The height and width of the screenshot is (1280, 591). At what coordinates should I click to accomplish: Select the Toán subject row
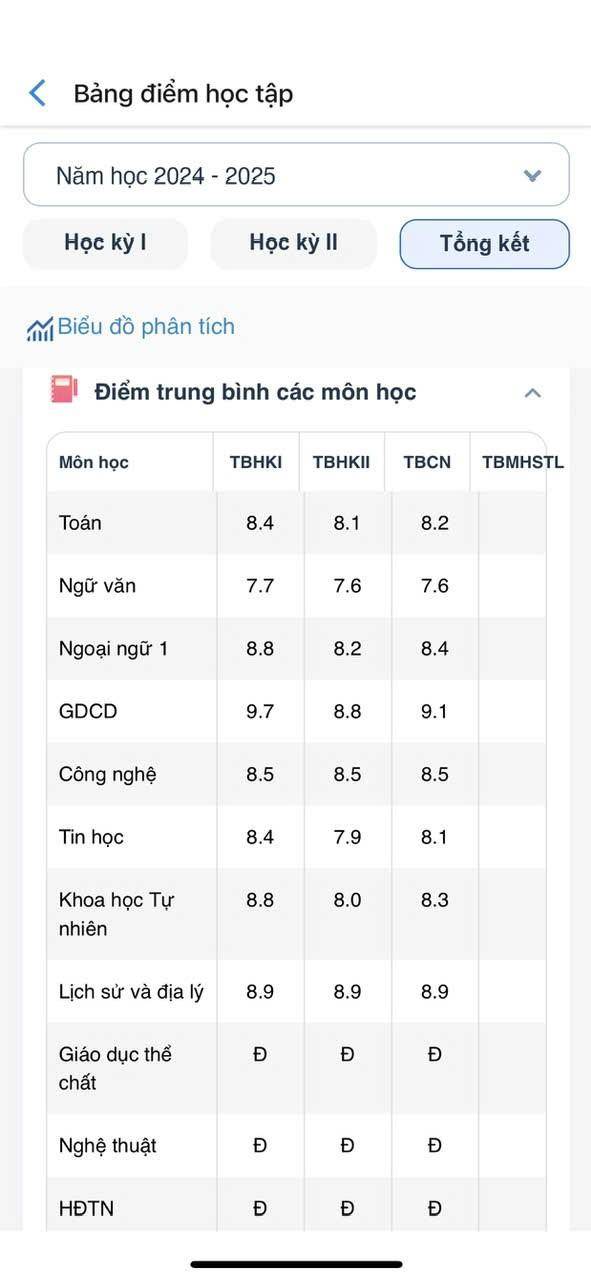[x=296, y=523]
